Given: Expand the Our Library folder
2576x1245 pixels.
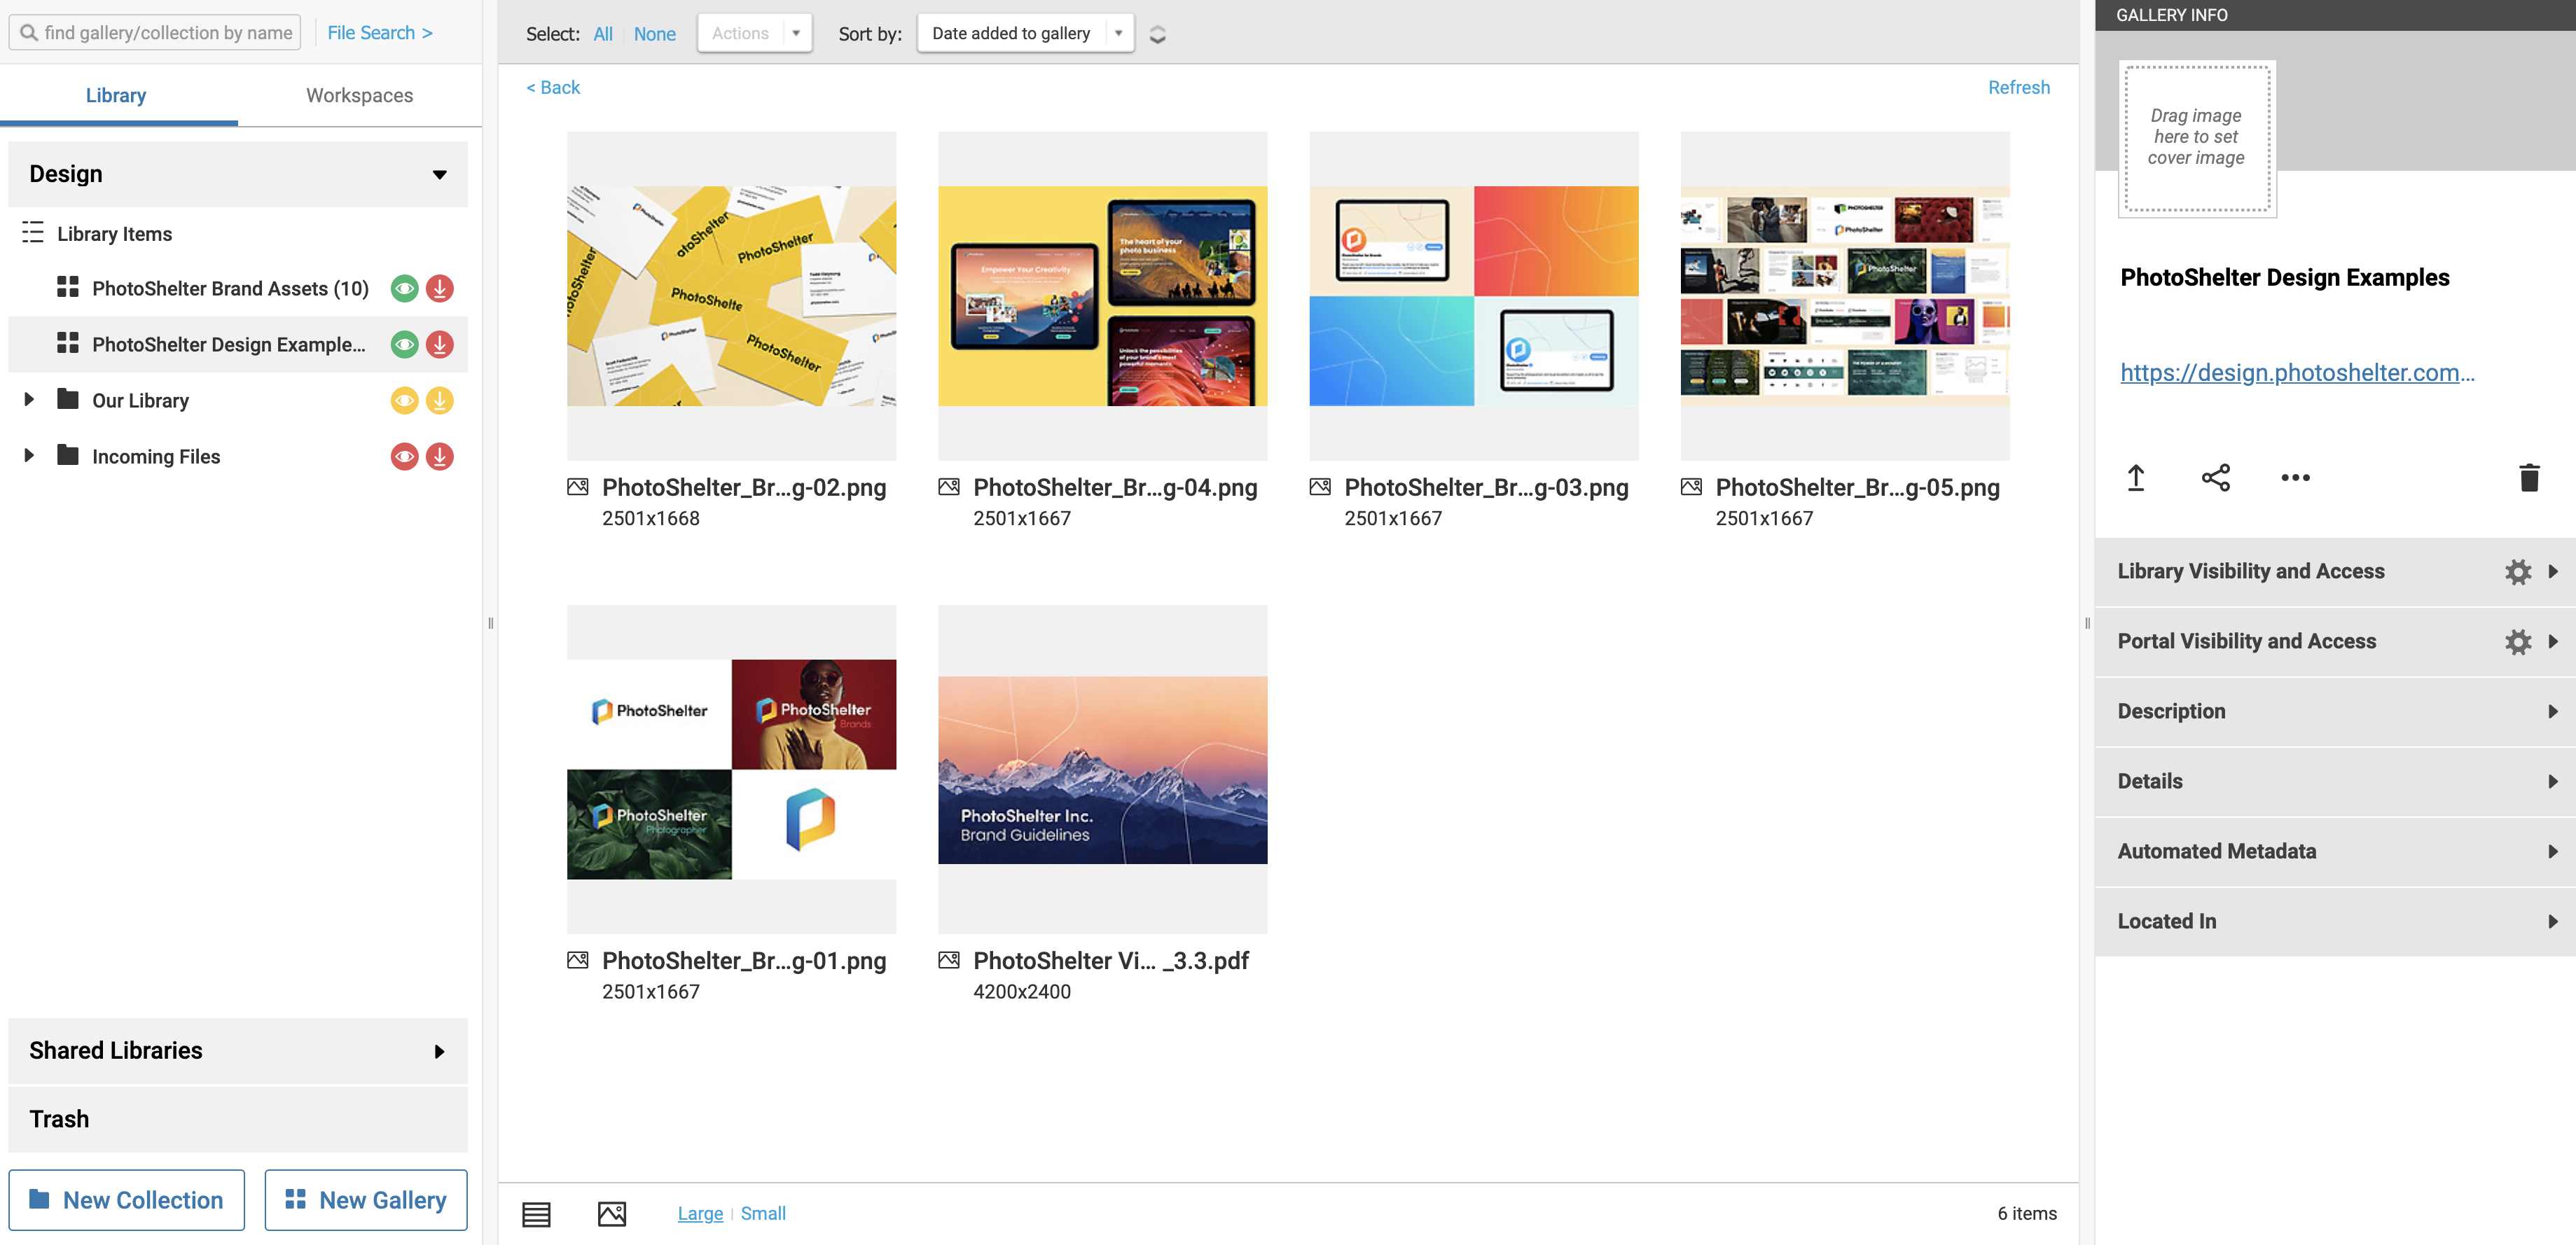Looking at the screenshot, I should coord(28,399).
